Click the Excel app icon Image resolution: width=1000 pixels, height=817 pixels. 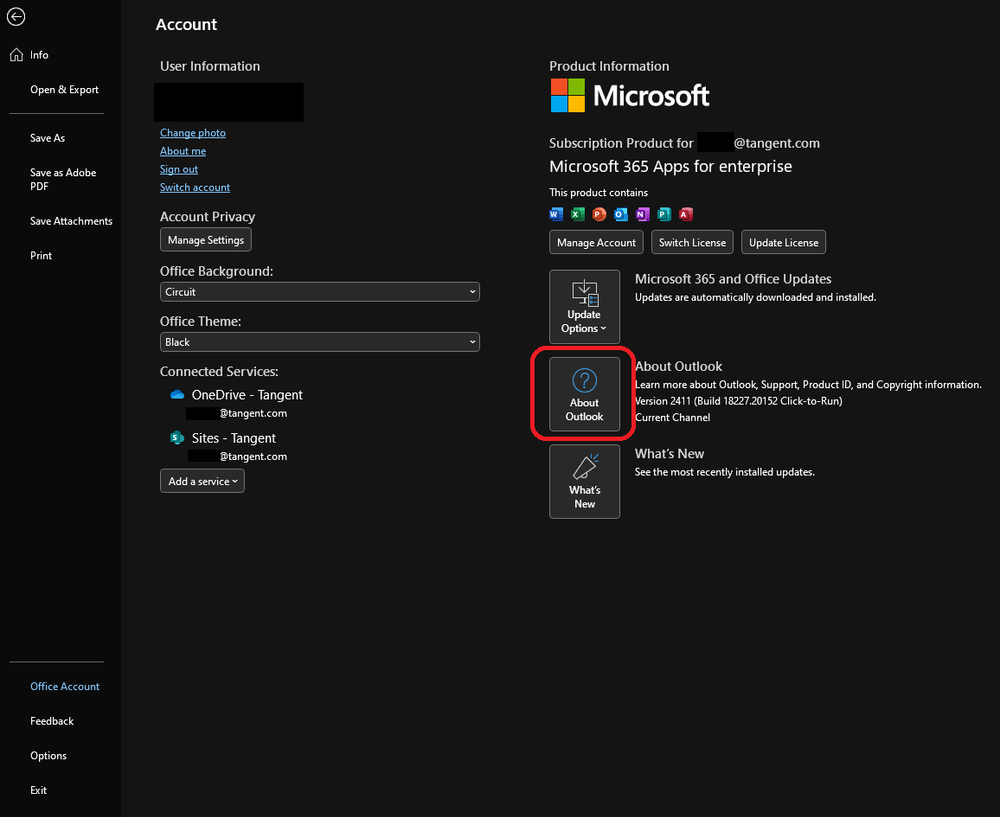(578, 214)
